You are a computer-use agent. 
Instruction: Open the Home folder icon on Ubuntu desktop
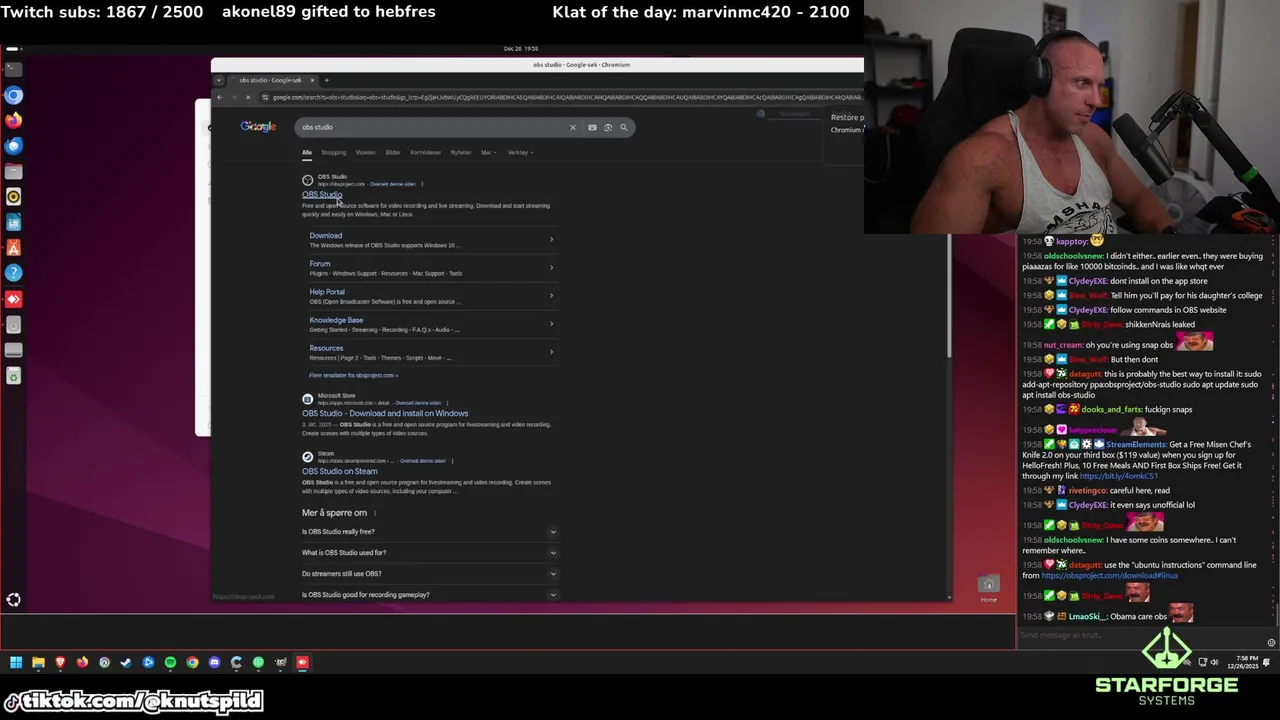point(988,587)
